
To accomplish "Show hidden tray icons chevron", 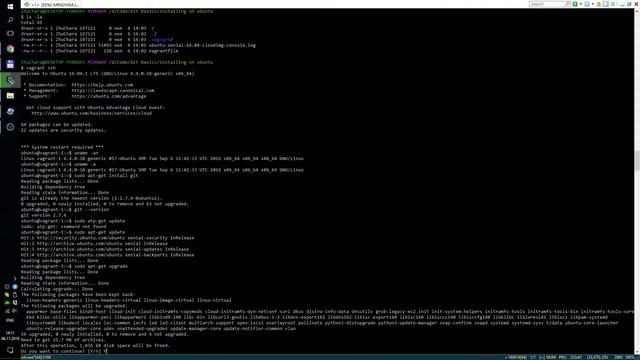I will pos(15,279).
